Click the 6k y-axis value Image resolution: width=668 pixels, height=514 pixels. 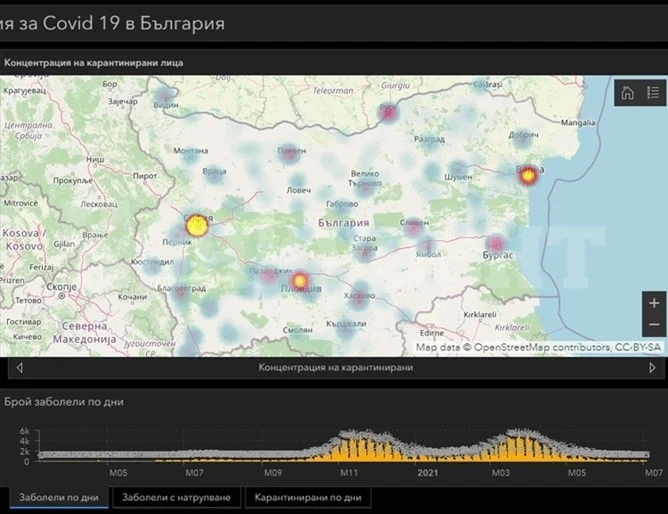[x=24, y=431]
